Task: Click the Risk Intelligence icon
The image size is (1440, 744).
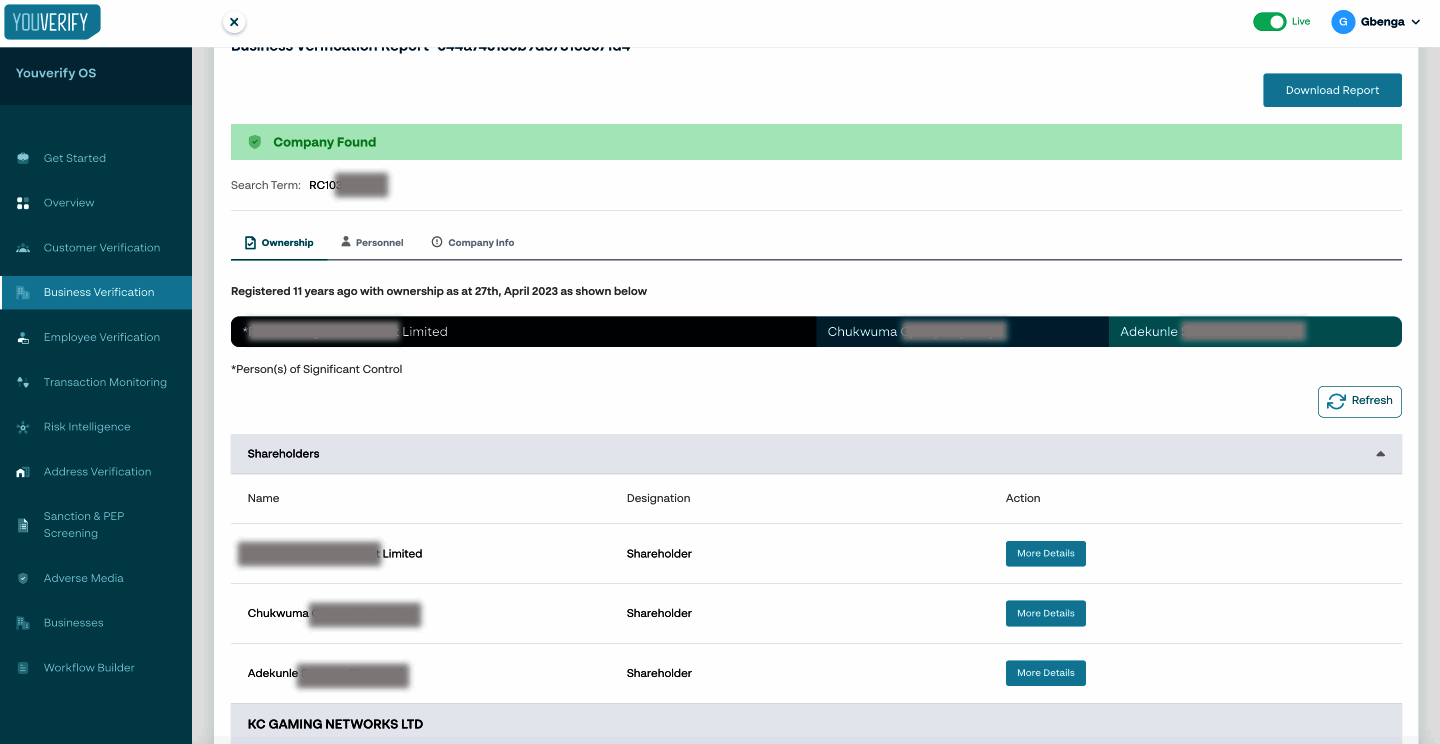Action: point(23,427)
